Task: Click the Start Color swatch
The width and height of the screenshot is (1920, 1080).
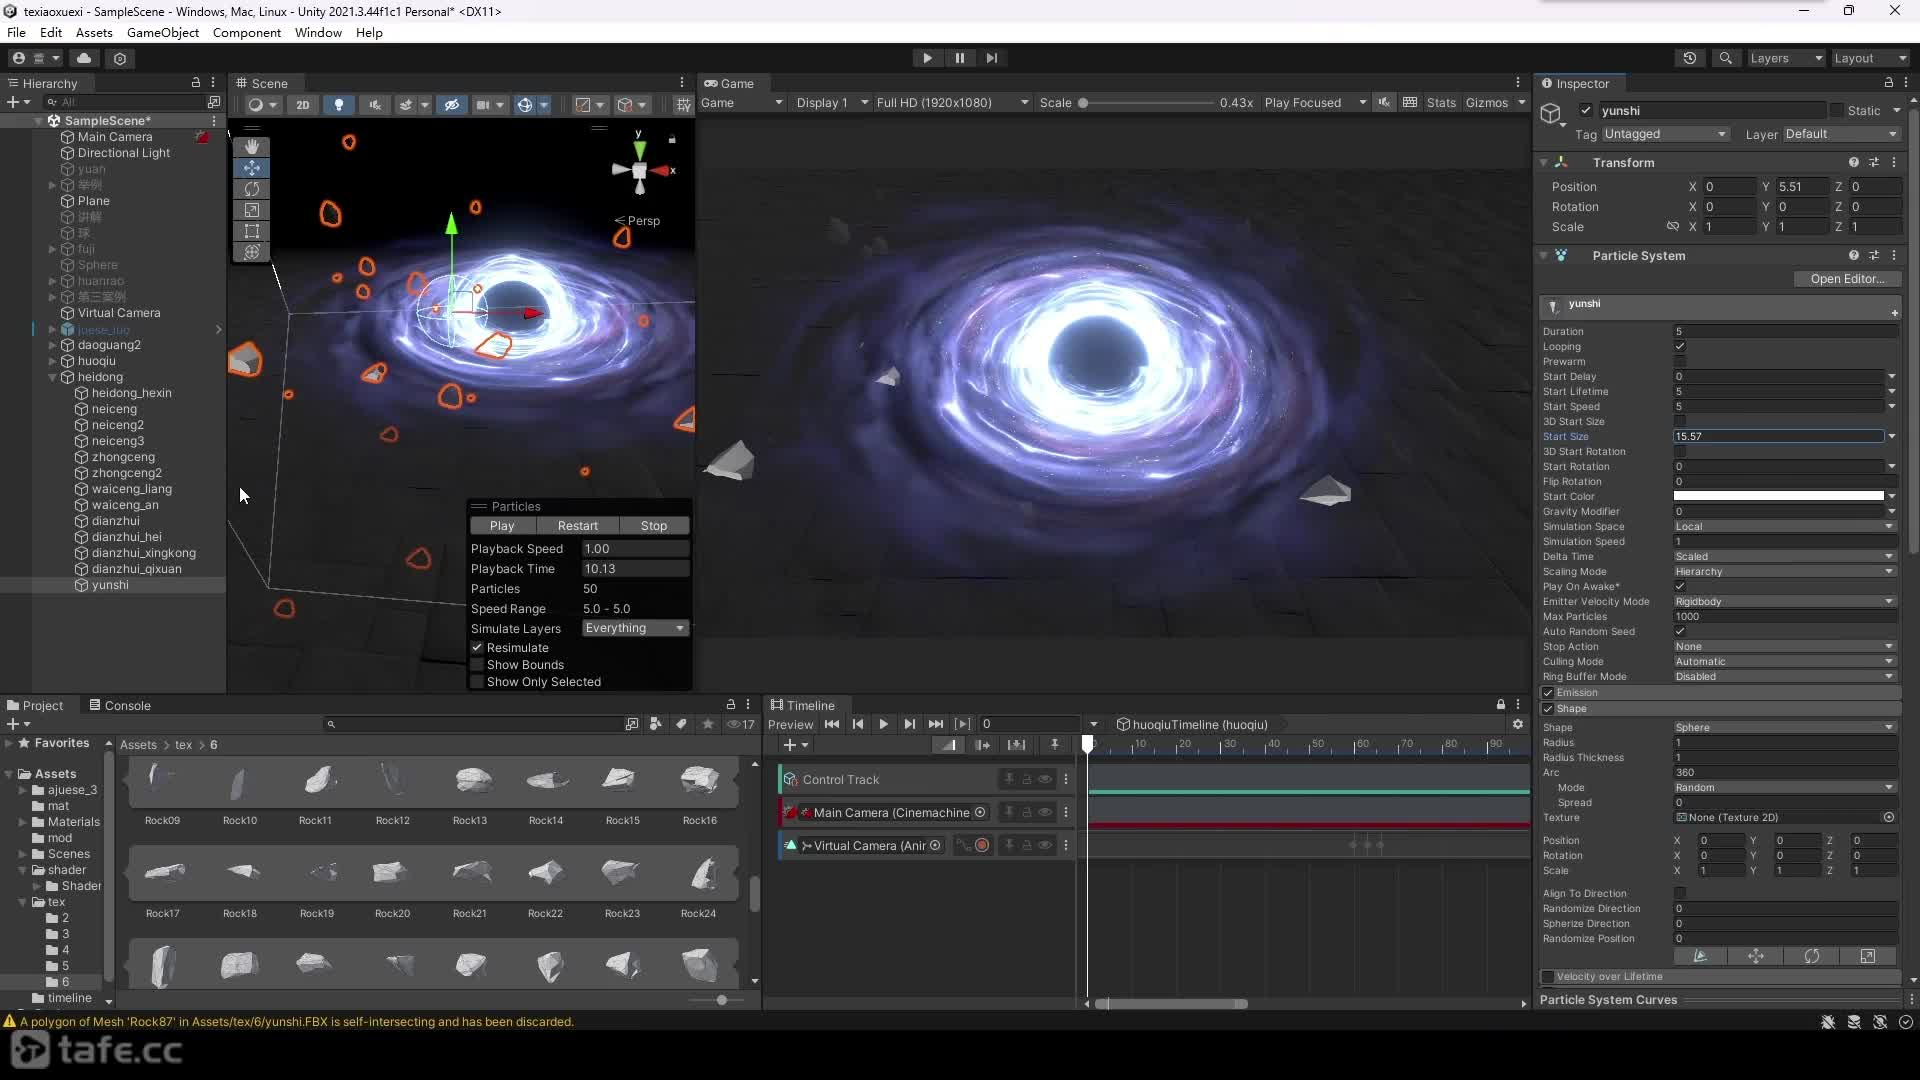Action: pos(1779,497)
